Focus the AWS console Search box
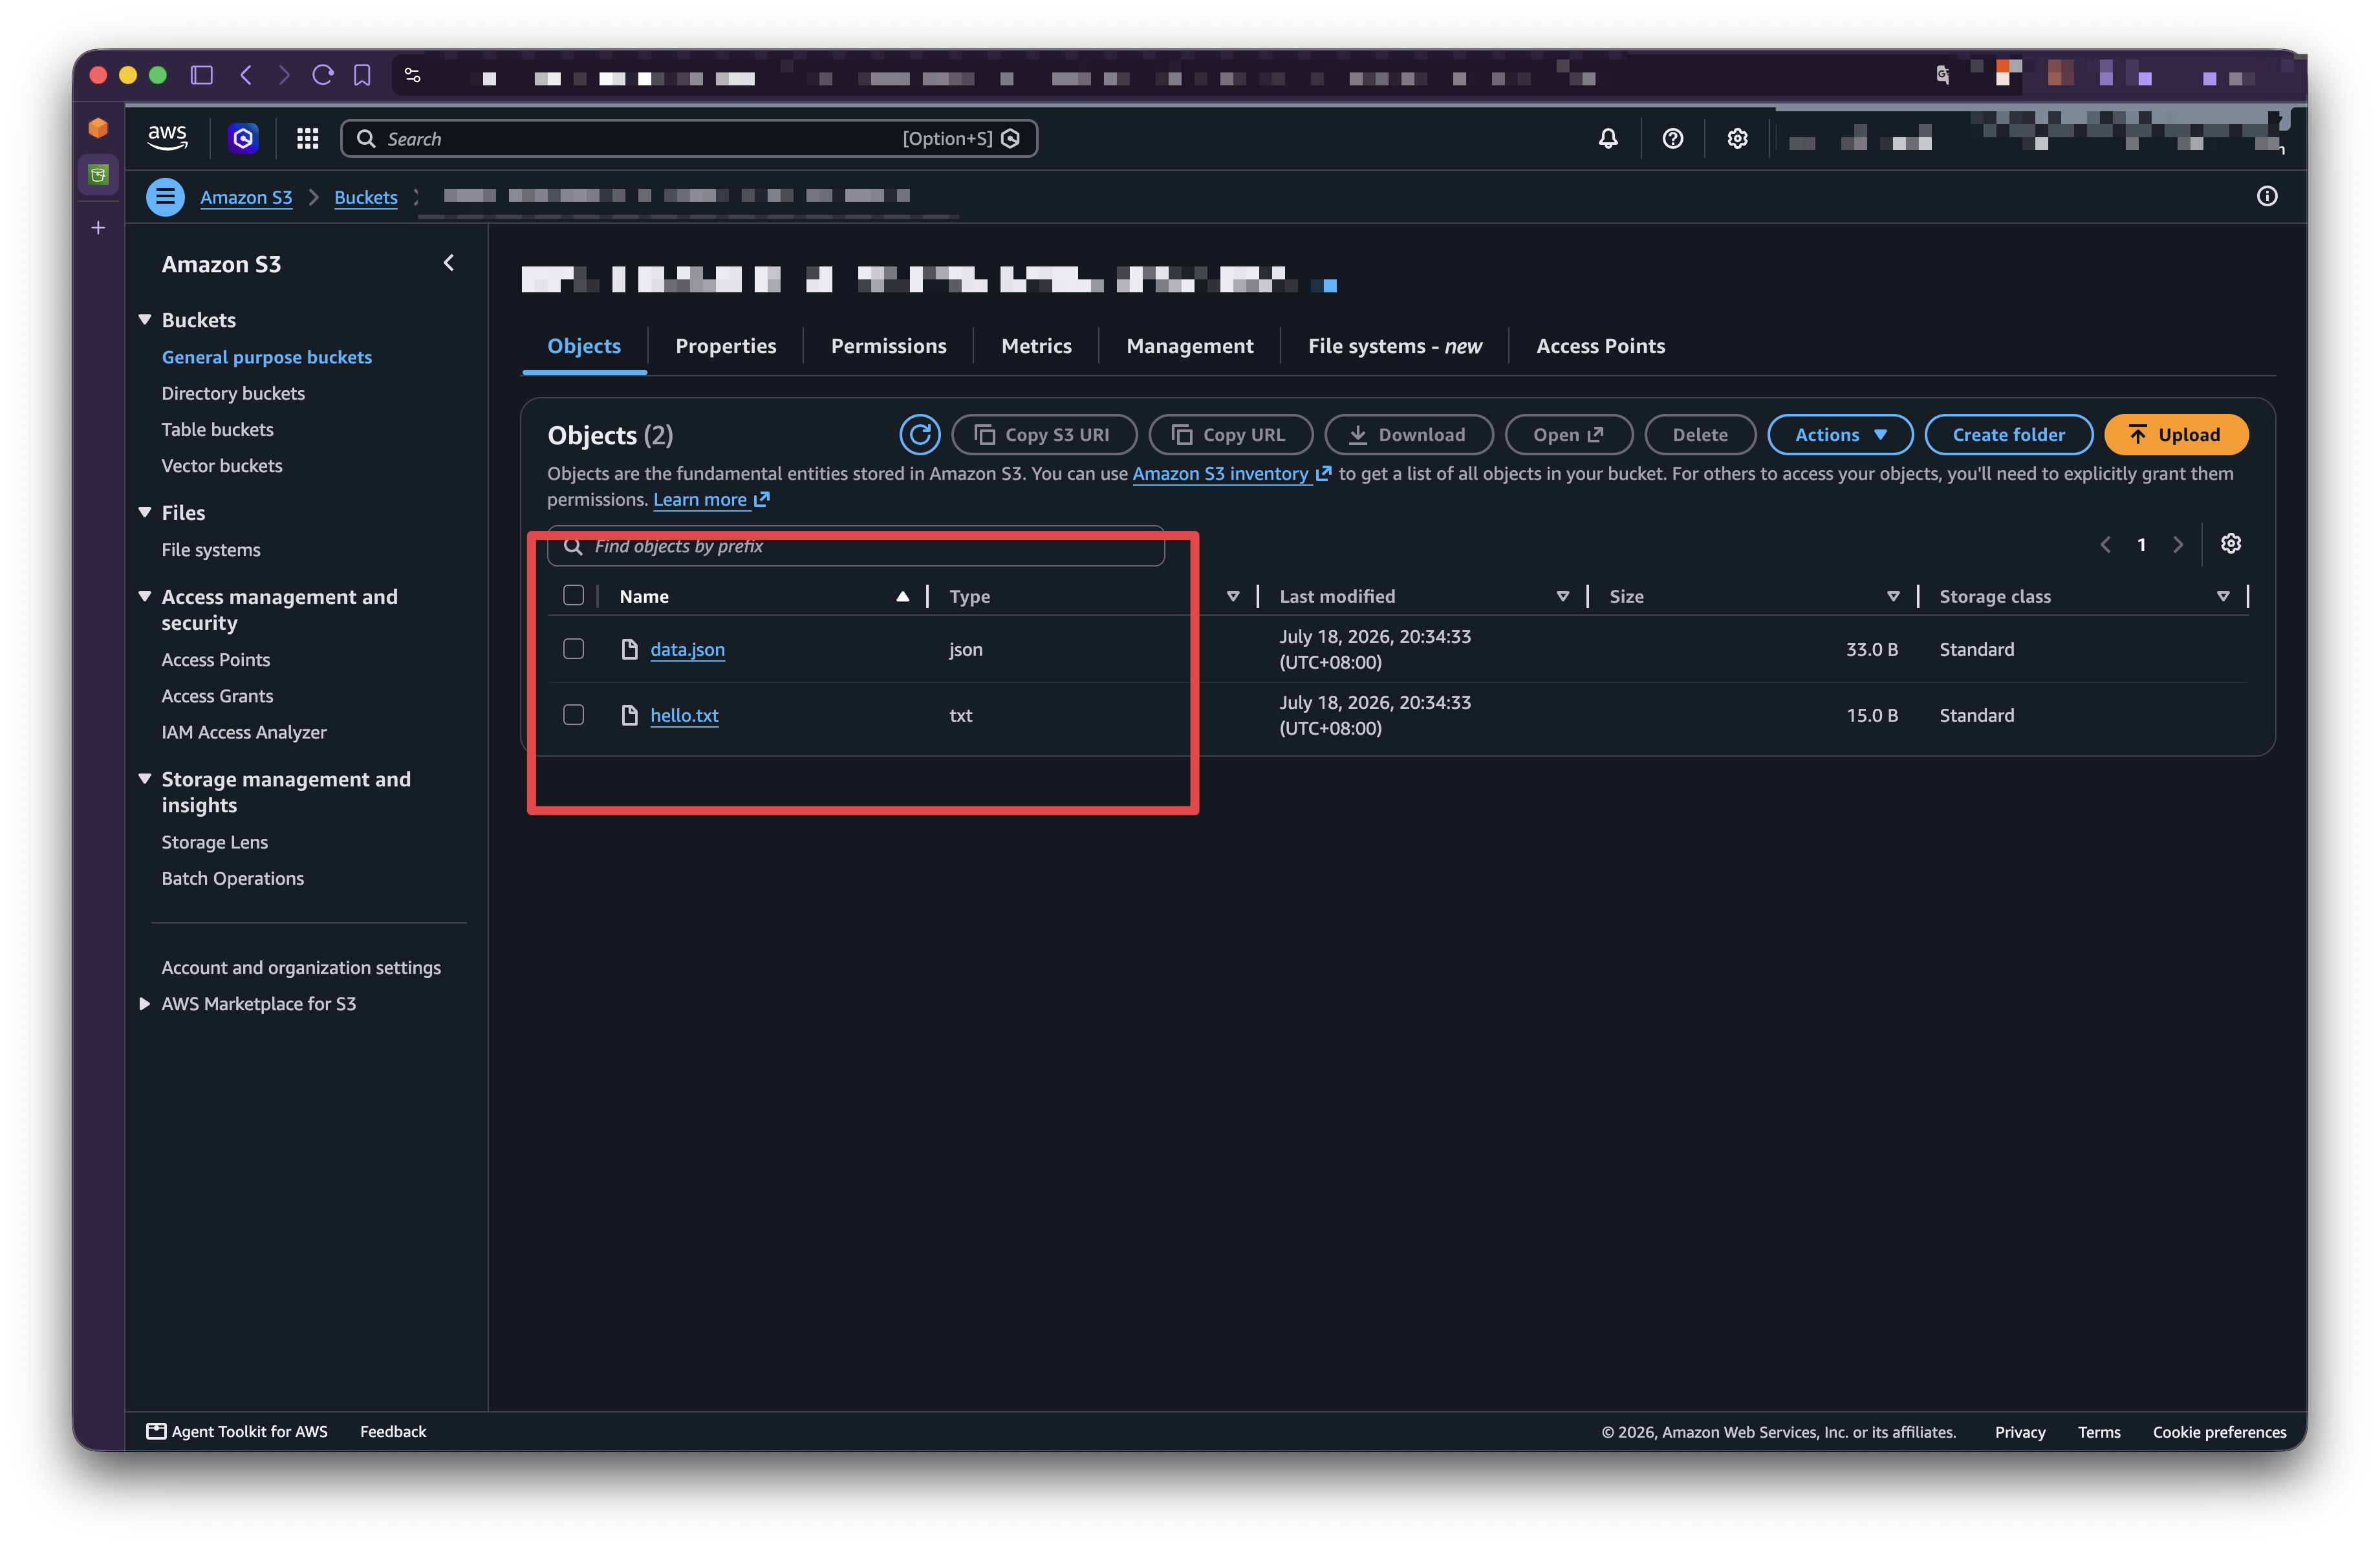Image resolution: width=2380 pixels, height=1547 pixels. tap(689, 139)
